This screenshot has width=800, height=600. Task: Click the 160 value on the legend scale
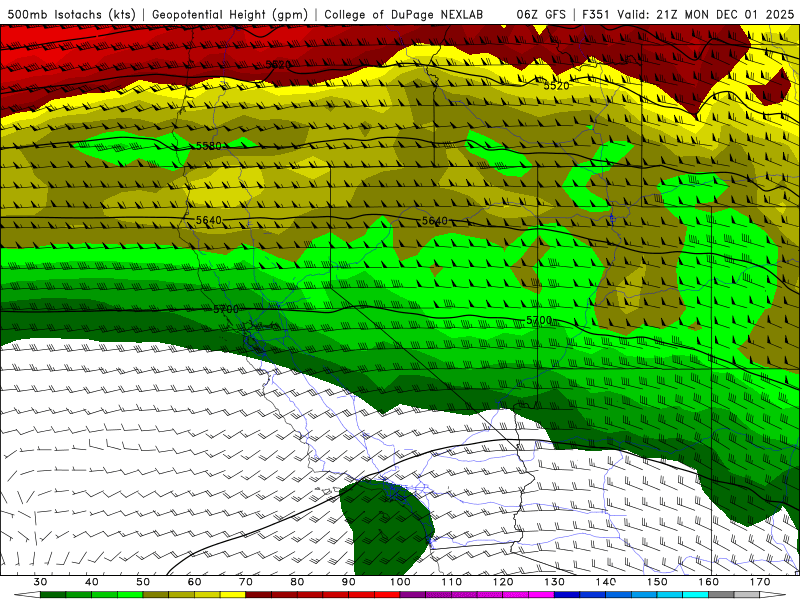[709, 582]
